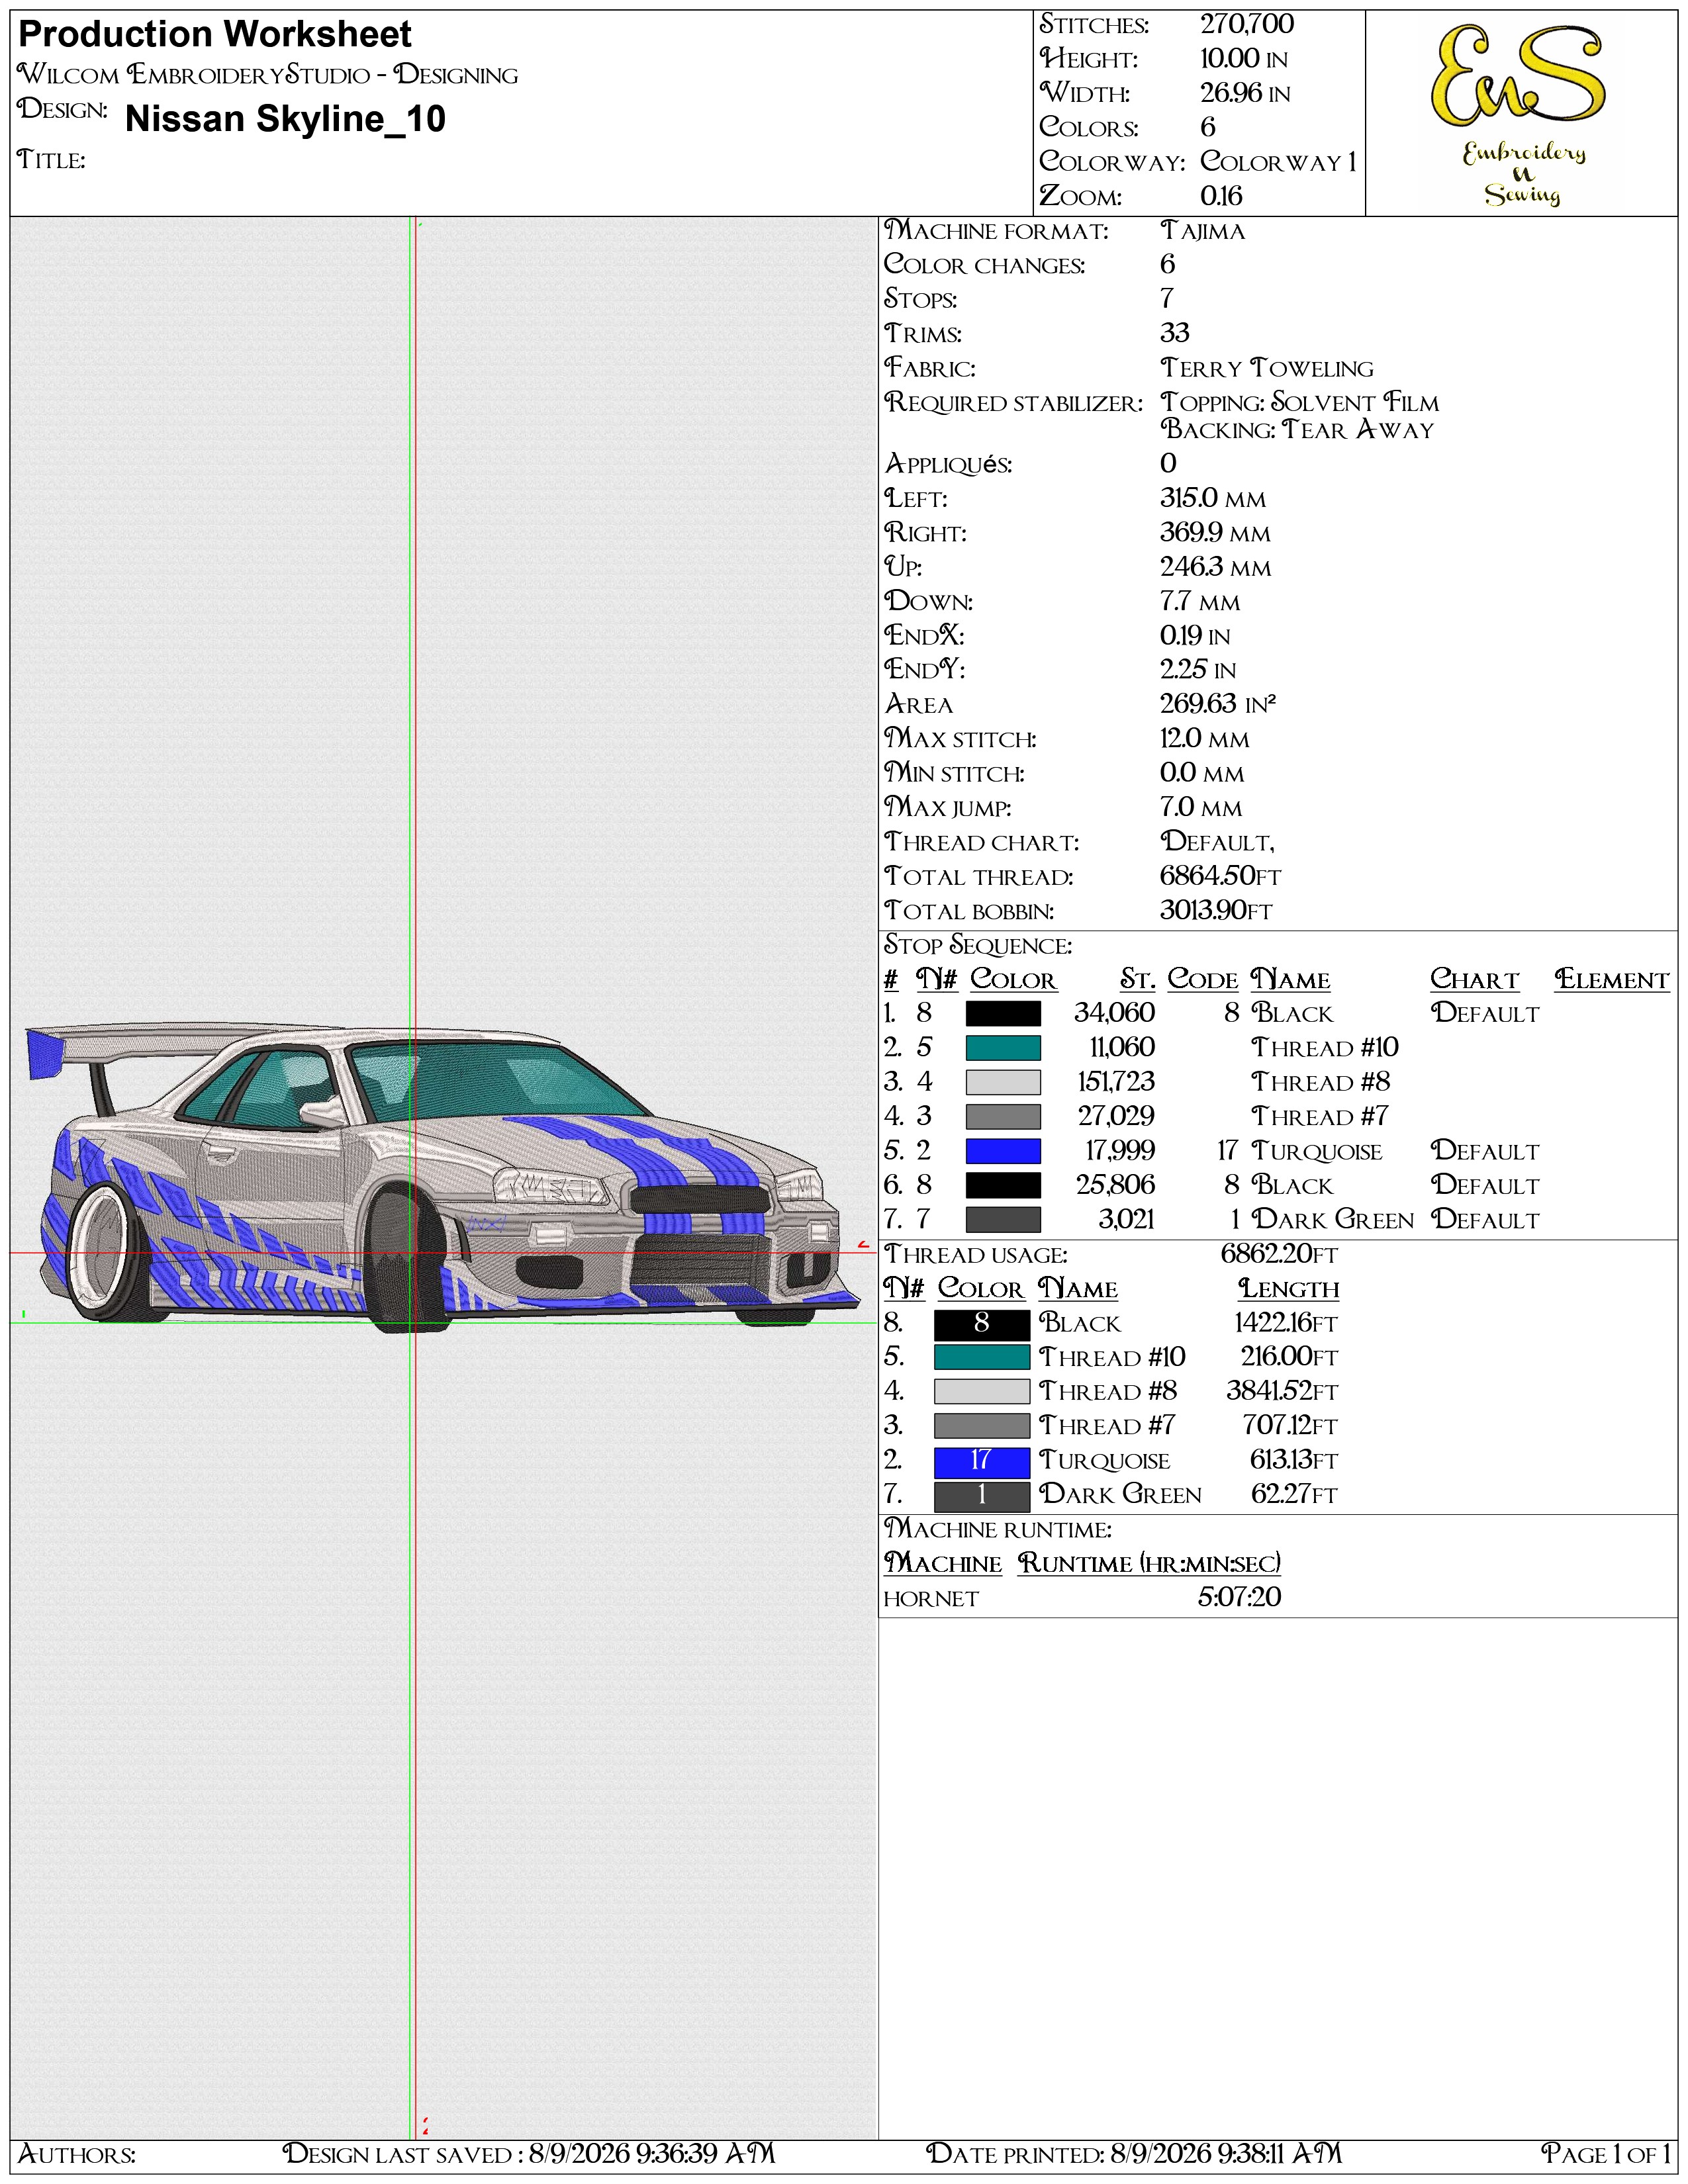Screen dimensions: 1688x2184
Task: Click "Topping: Solvent Film" stabilizer text
Action: coord(1300,403)
